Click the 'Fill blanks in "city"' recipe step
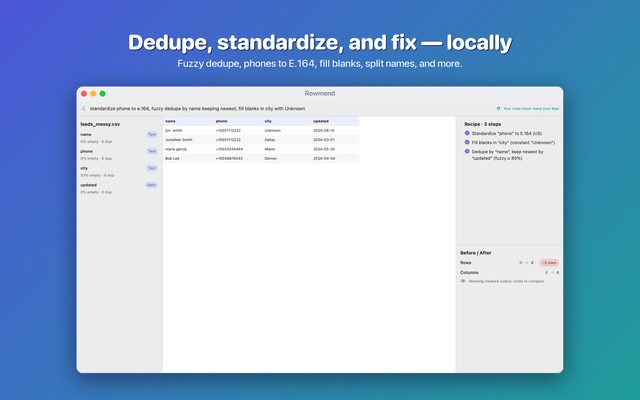 513,142
